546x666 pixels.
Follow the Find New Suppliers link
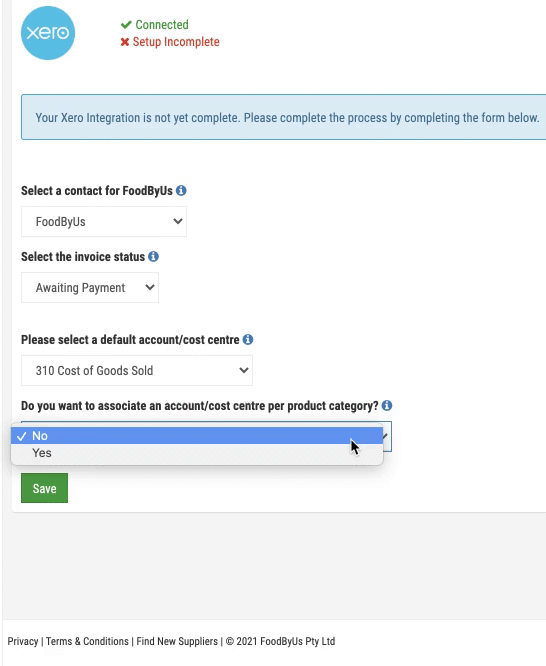pyautogui.click(x=177, y=641)
